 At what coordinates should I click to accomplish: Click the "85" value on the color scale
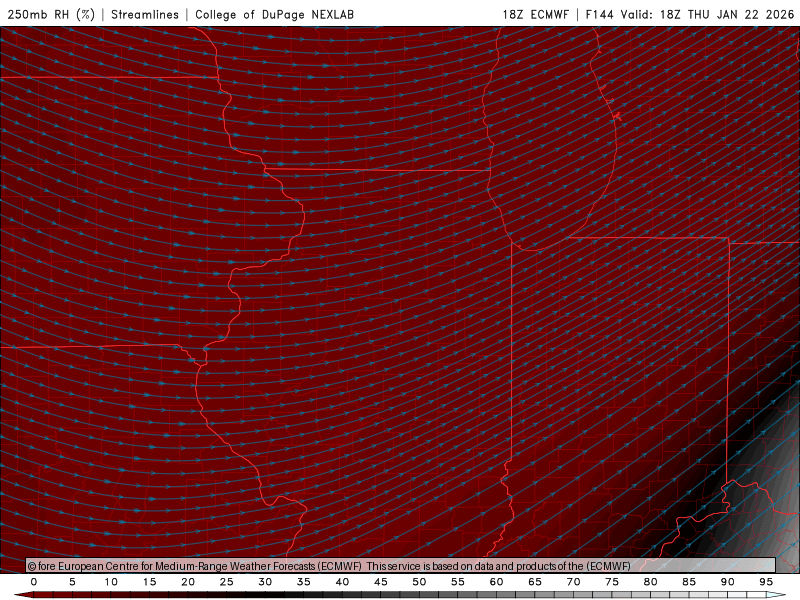689,582
